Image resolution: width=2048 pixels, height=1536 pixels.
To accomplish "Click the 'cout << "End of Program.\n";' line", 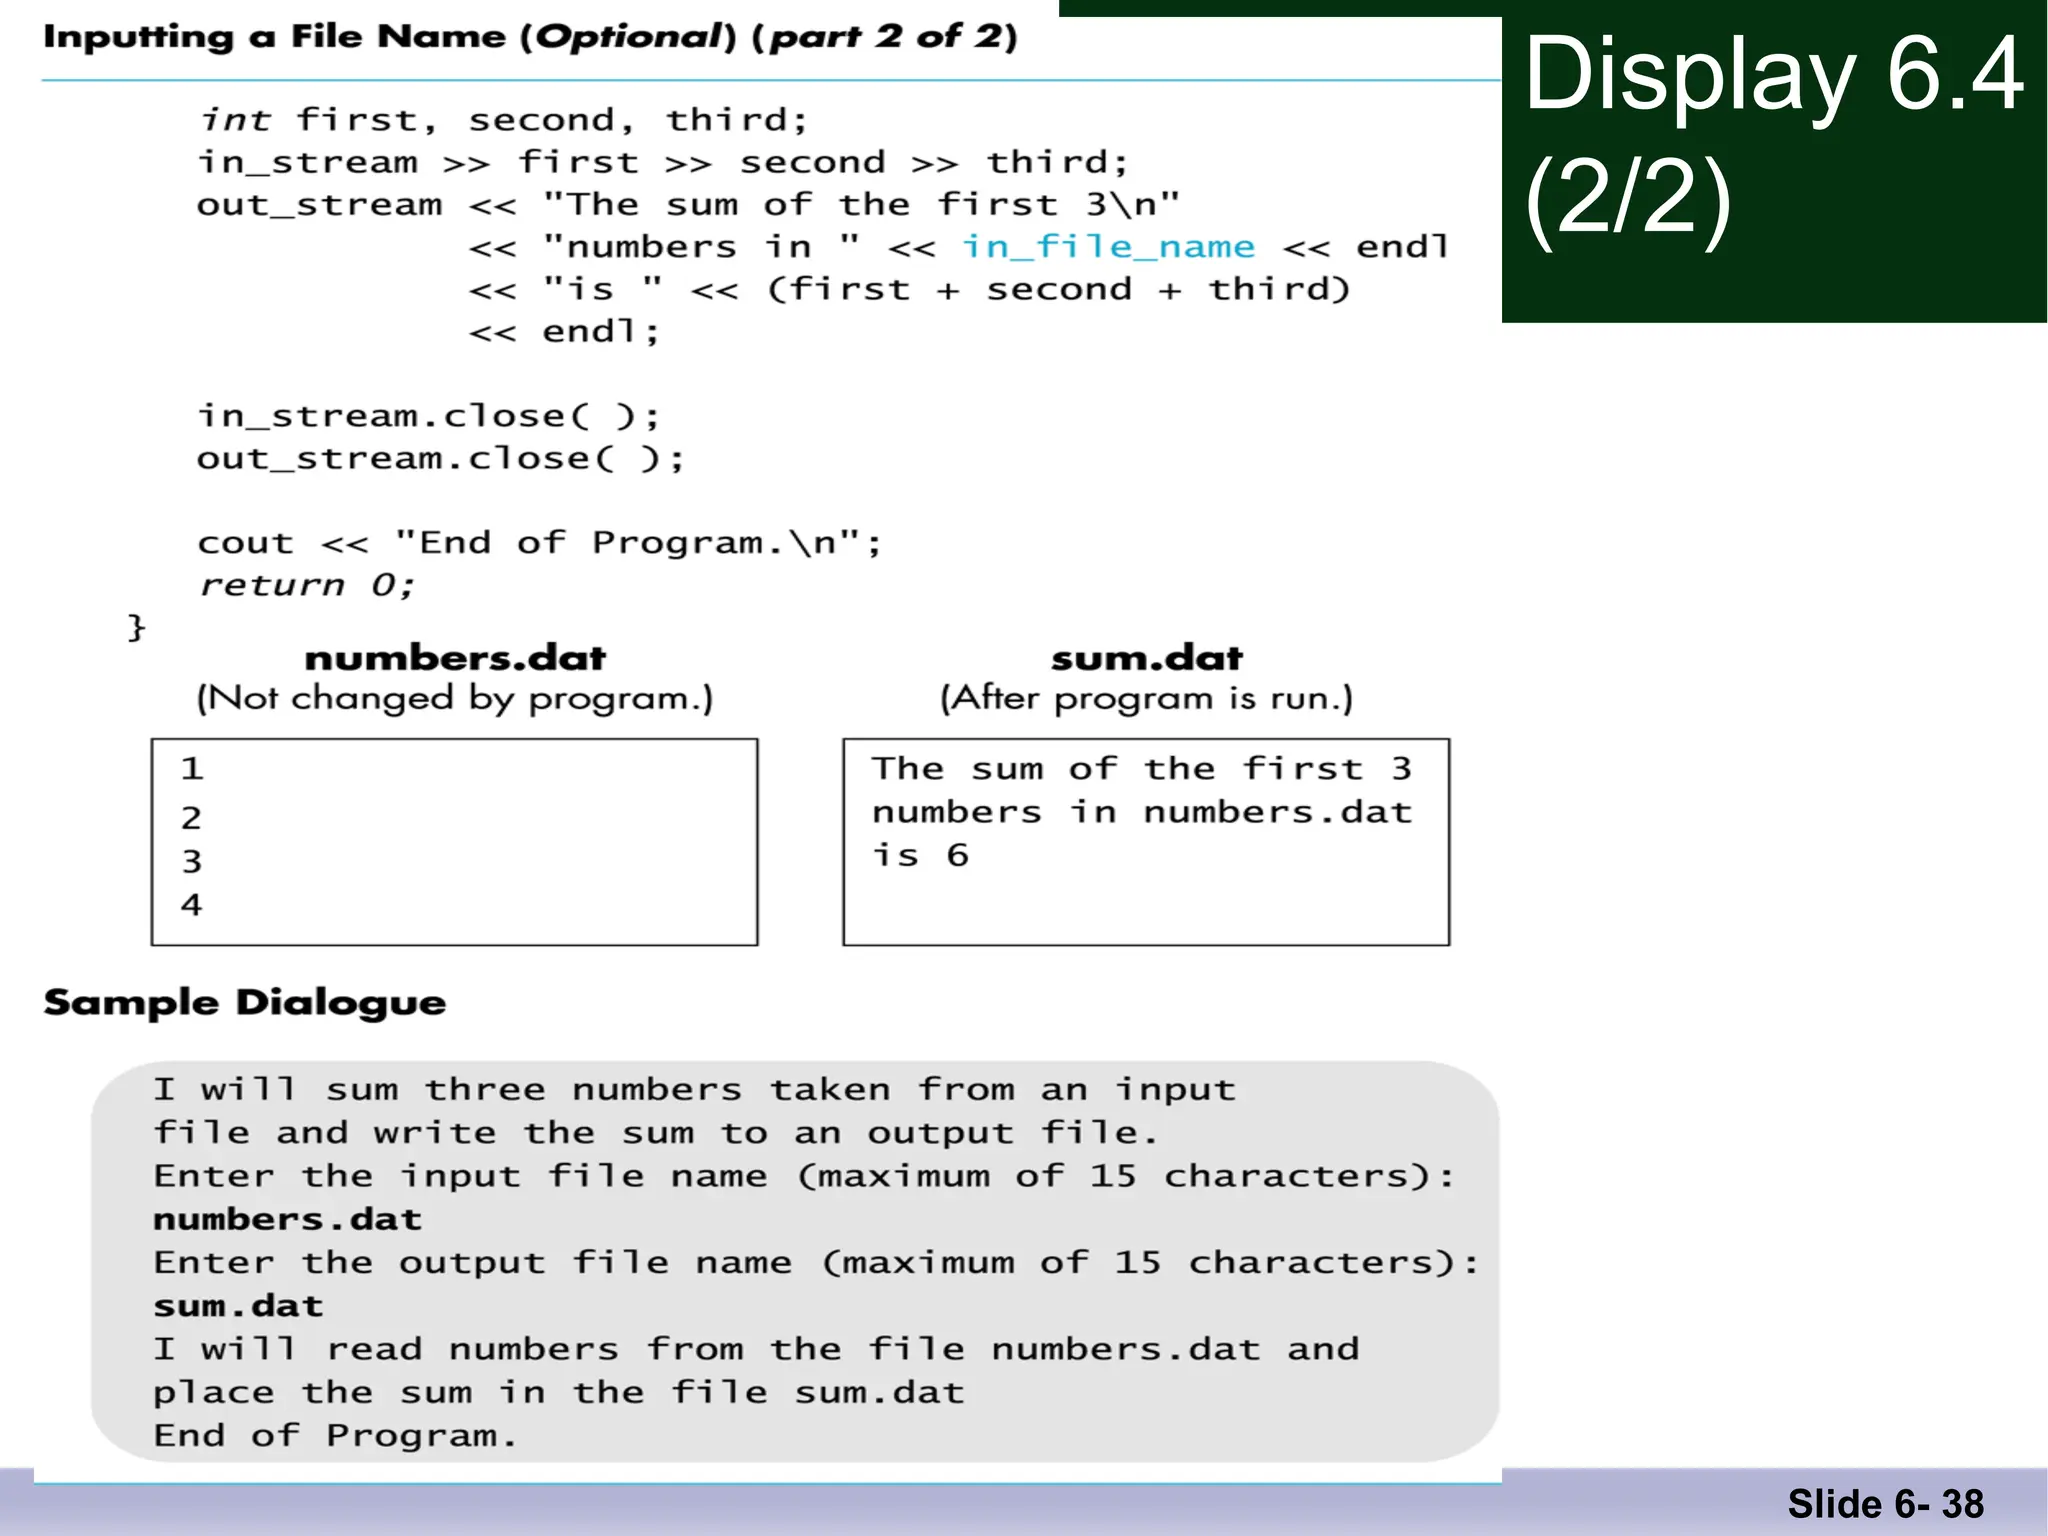I will pos(540,543).
